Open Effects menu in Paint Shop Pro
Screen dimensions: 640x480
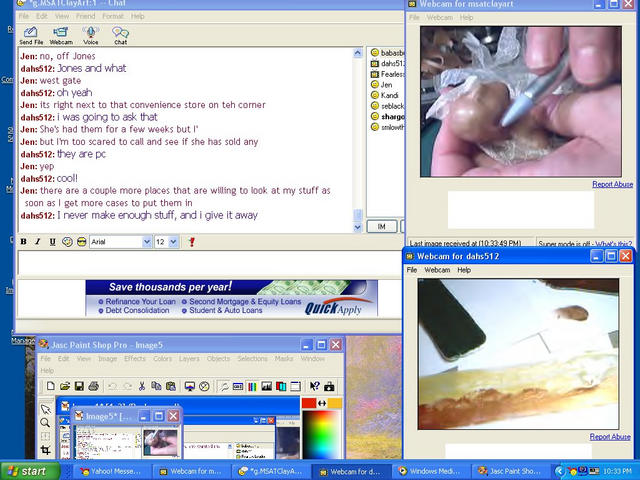pos(135,358)
